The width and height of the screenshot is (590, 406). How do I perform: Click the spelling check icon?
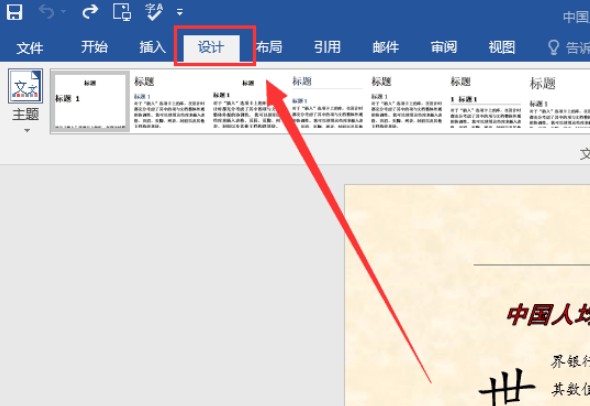pos(154,12)
